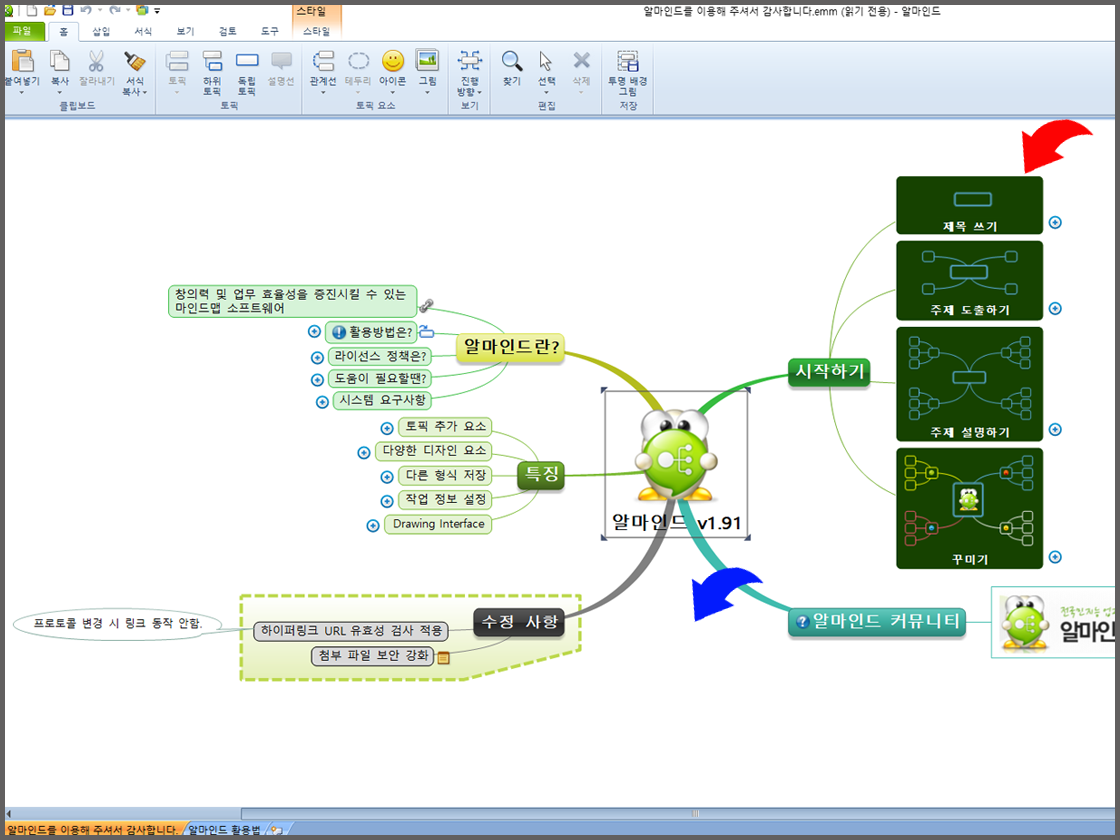Click the open folder quick access icon
The height and width of the screenshot is (840, 1120).
pos(50,11)
